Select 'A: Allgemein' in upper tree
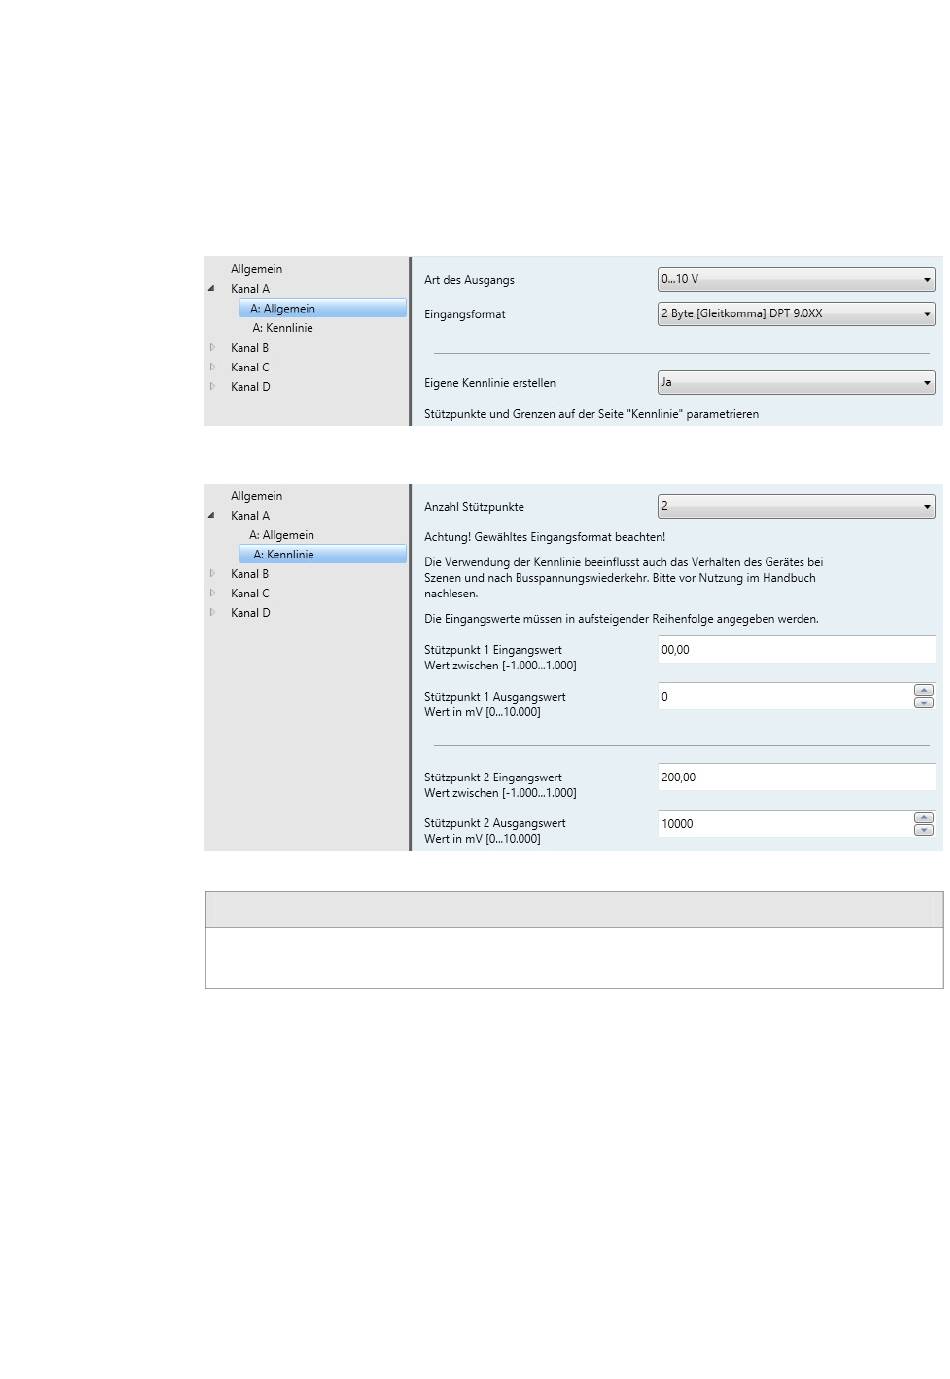This screenshot has width=950, height=1379. [323, 309]
